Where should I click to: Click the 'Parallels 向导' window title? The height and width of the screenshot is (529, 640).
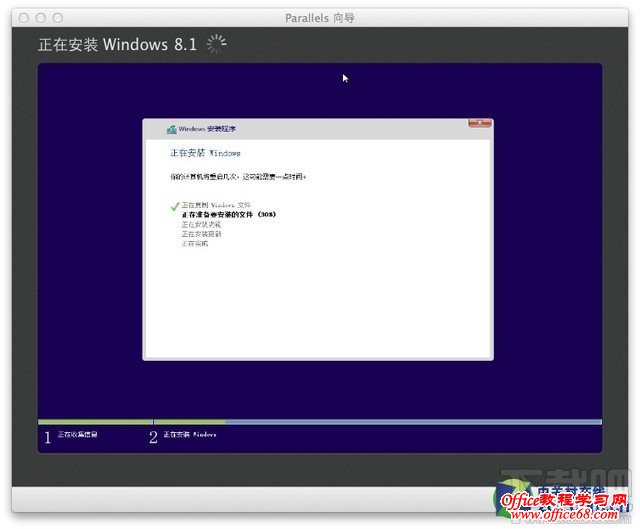320,18
